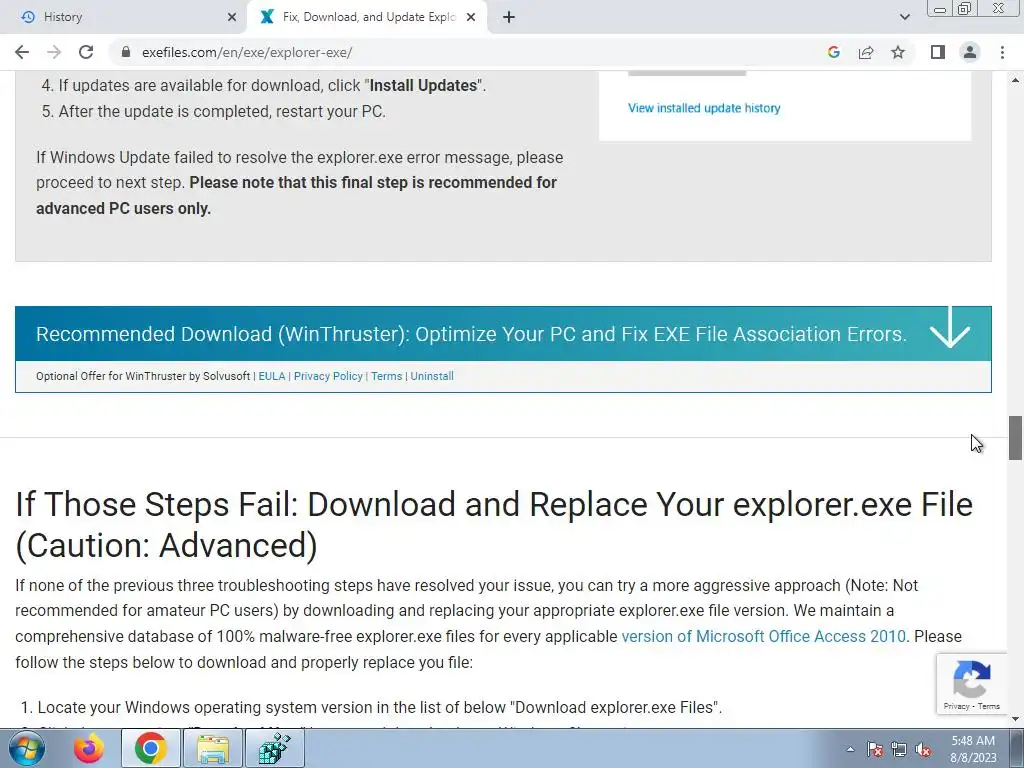Open a new browser tab
The width and height of the screenshot is (1024, 768).
[509, 17]
